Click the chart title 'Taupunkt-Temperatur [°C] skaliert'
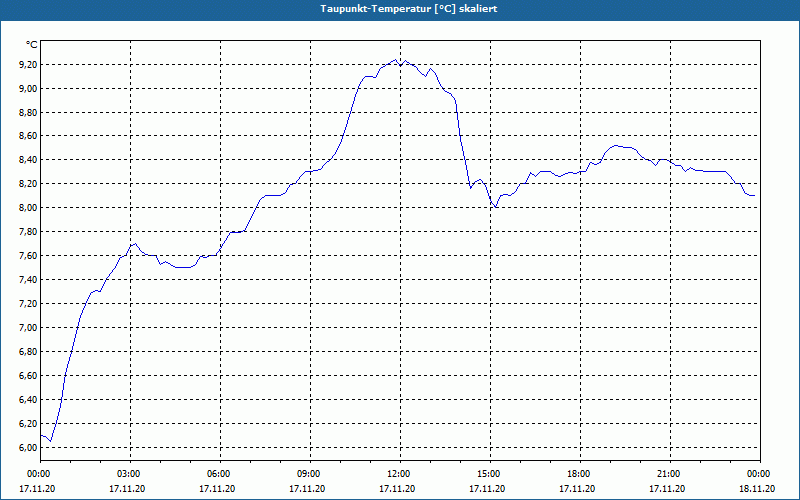This screenshot has width=800, height=500. (409, 9)
